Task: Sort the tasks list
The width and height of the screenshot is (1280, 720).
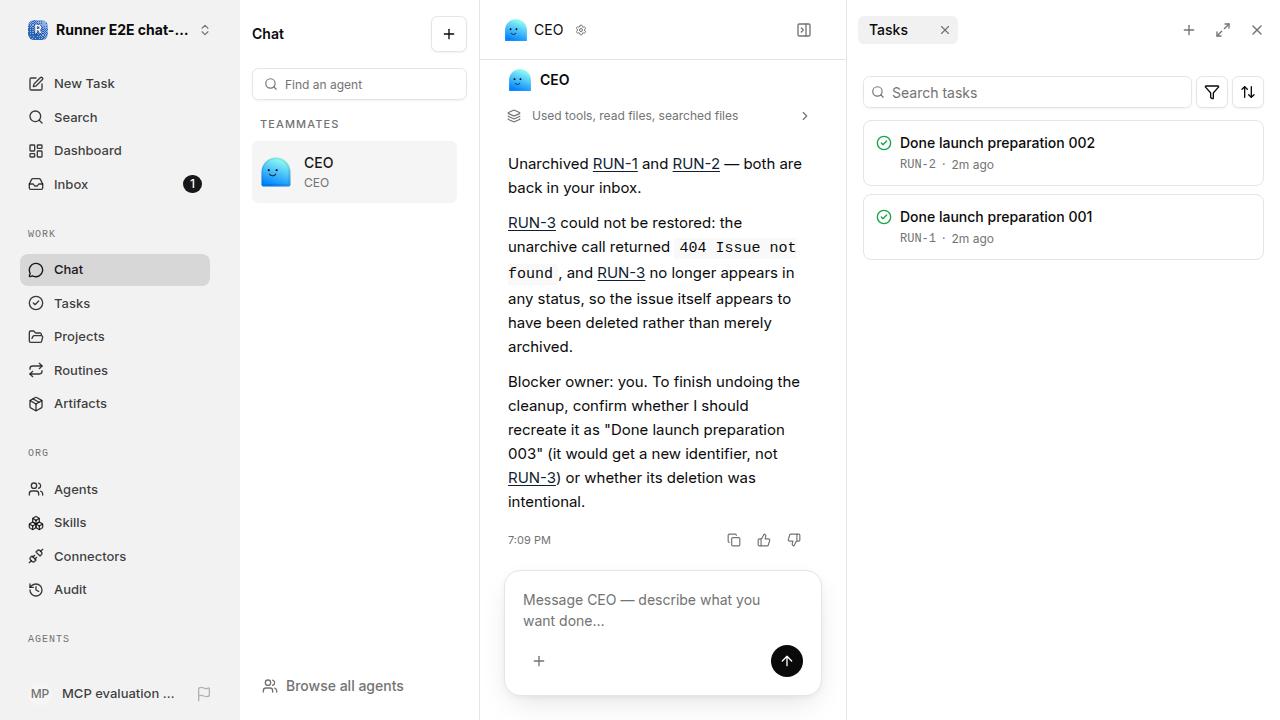Action: (1248, 92)
